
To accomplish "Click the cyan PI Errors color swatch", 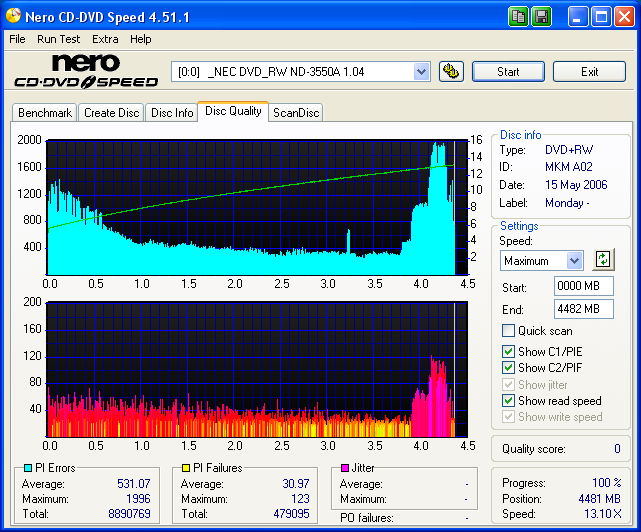I will coord(26,468).
